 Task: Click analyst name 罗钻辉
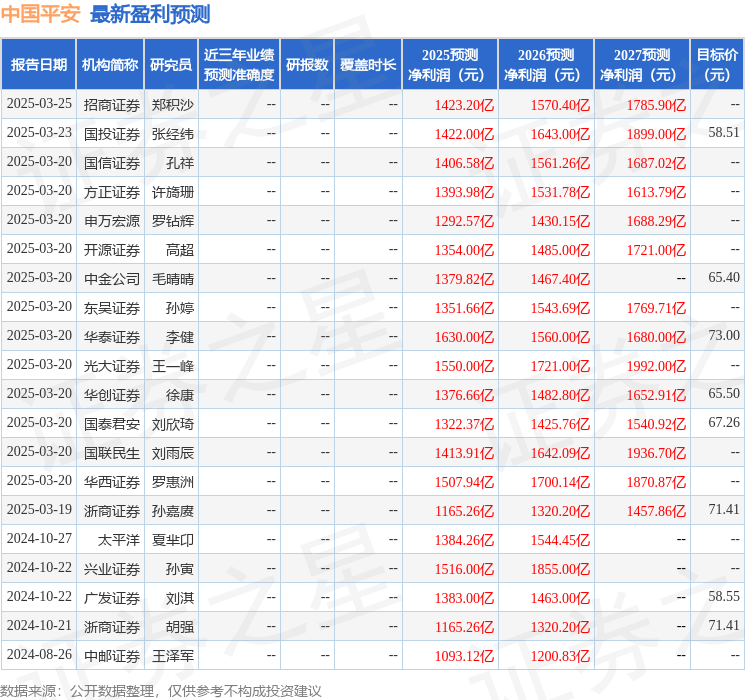(x=173, y=221)
